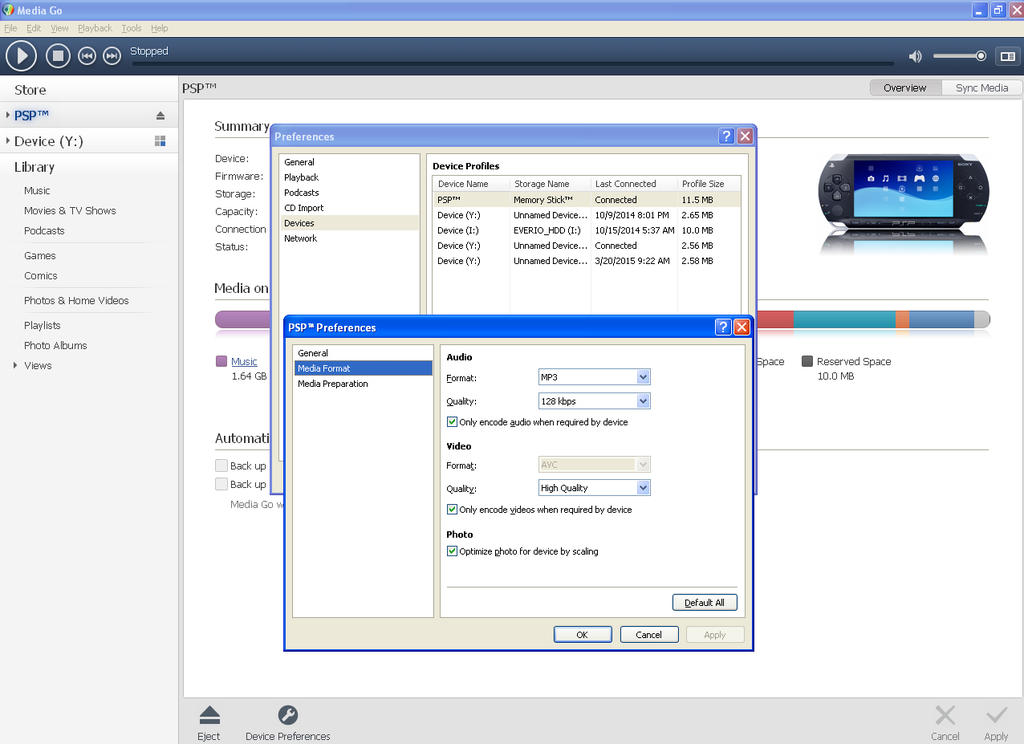This screenshot has width=1024, height=744.
Task: Open the Tools menu
Action: coord(131,28)
